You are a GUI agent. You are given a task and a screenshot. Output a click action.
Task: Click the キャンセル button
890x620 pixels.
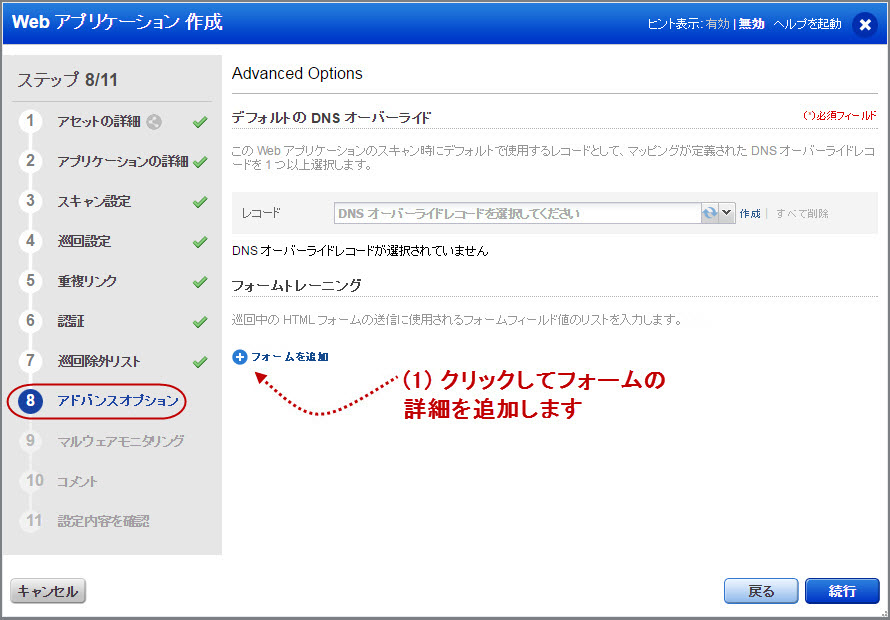point(47,591)
